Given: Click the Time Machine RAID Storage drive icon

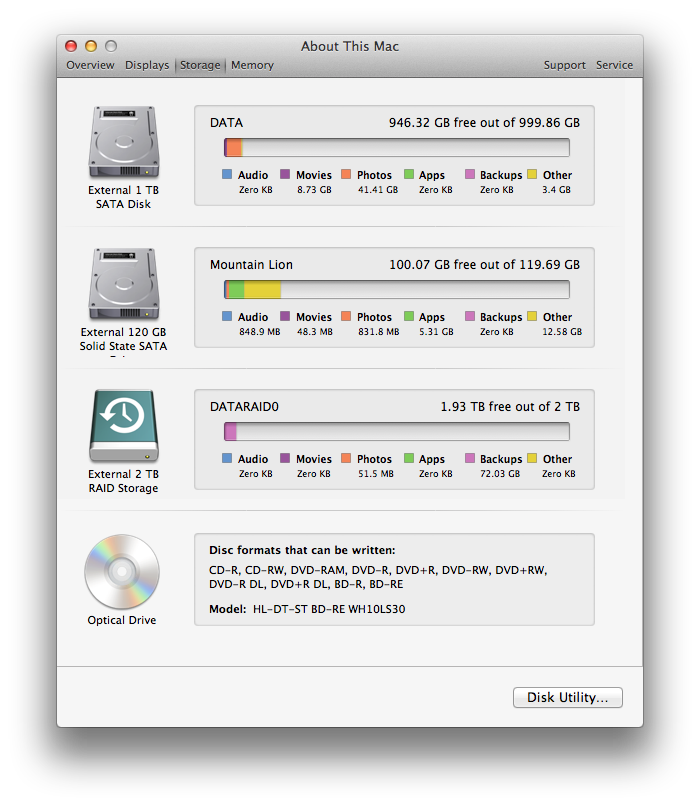Looking at the screenshot, I should click(x=123, y=428).
